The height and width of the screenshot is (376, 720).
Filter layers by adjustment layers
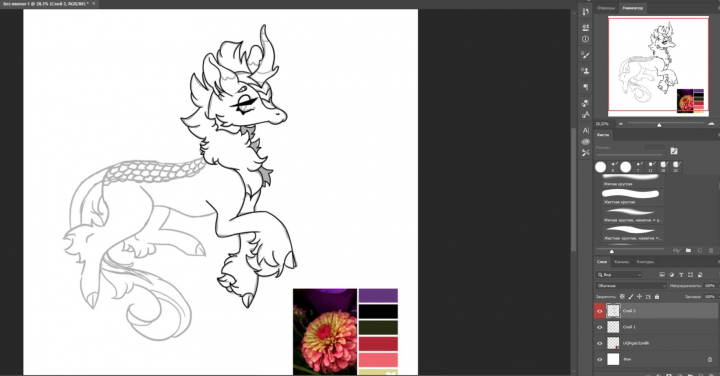pyautogui.click(x=671, y=275)
